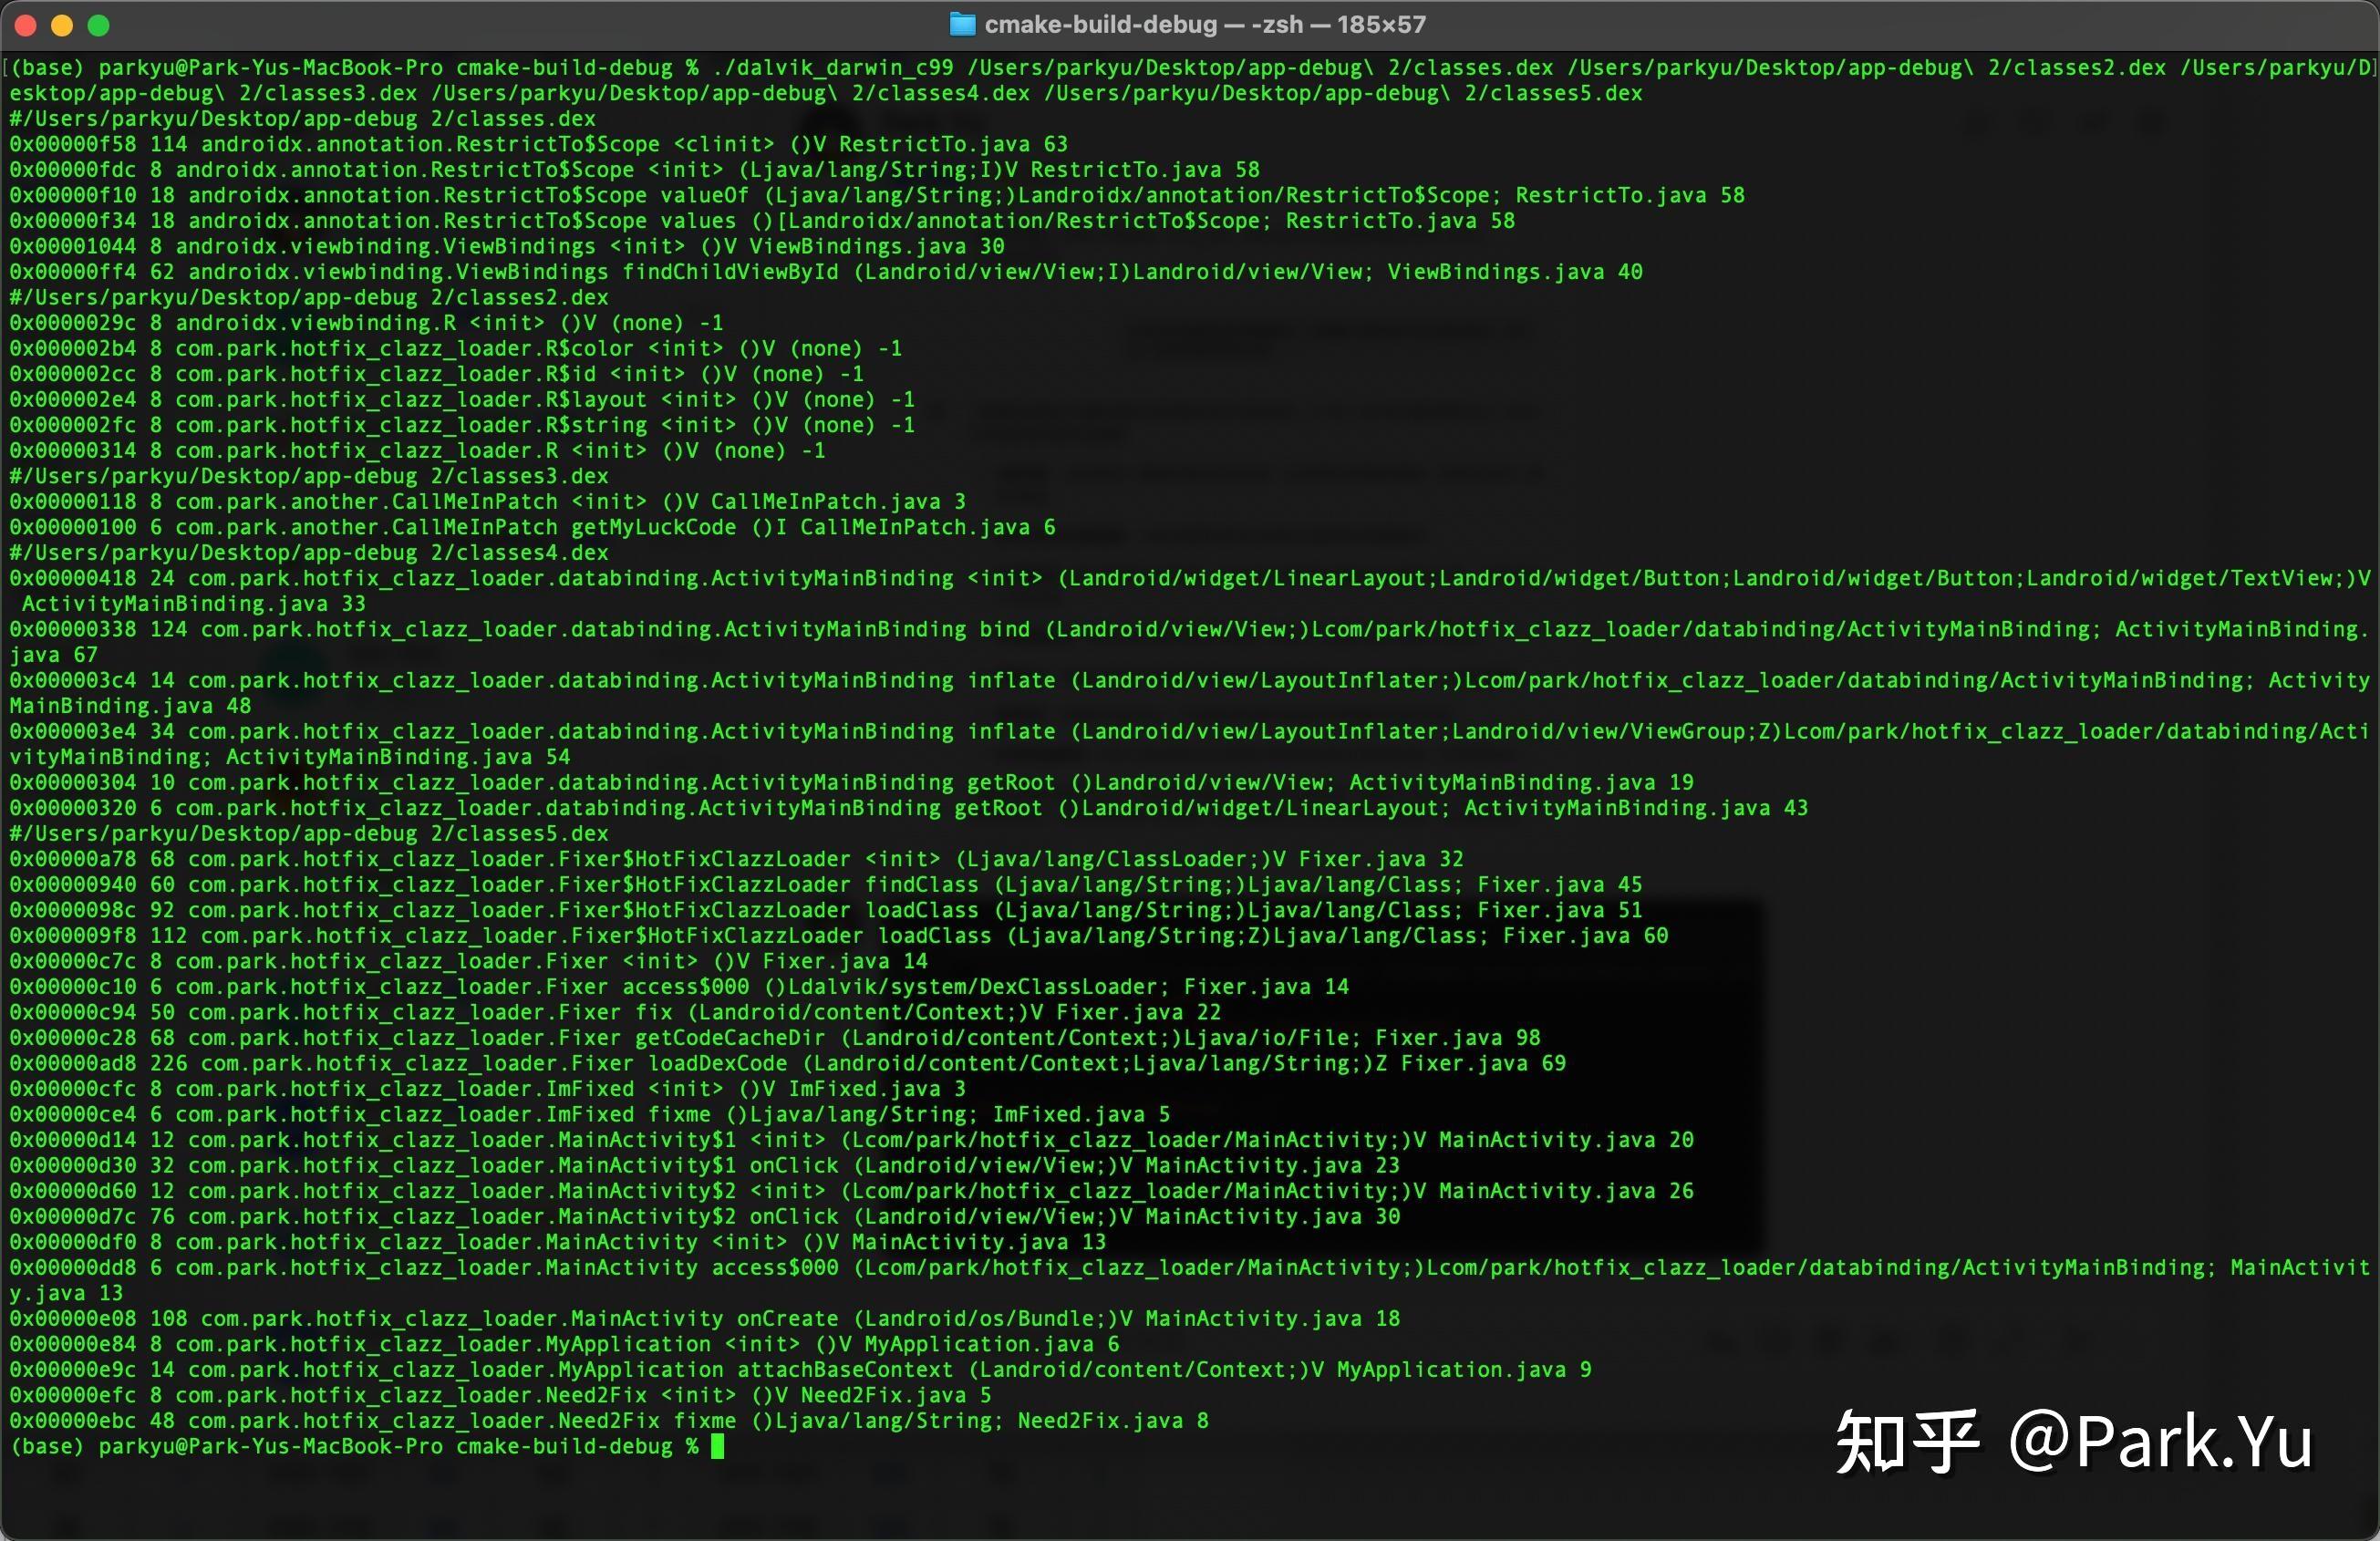Click 'ImFixed.java 3' text
Viewport: 2380px width, 1541px height.
click(877, 1088)
